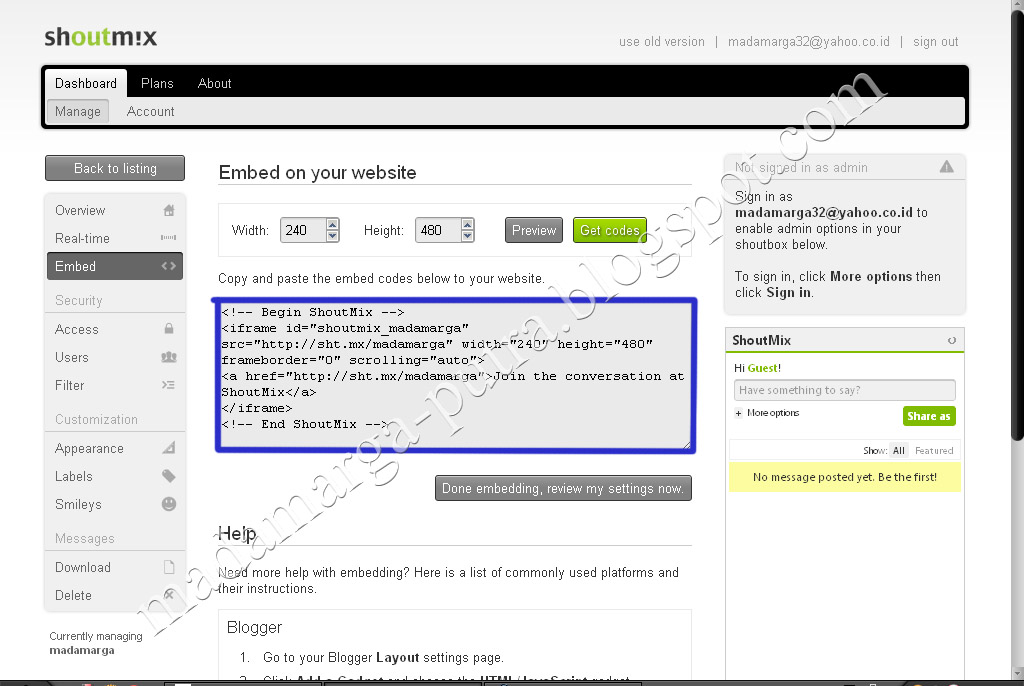Click inside the embed code text area
The height and width of the screenshot is (686, 1024).
tap(455, 375)
